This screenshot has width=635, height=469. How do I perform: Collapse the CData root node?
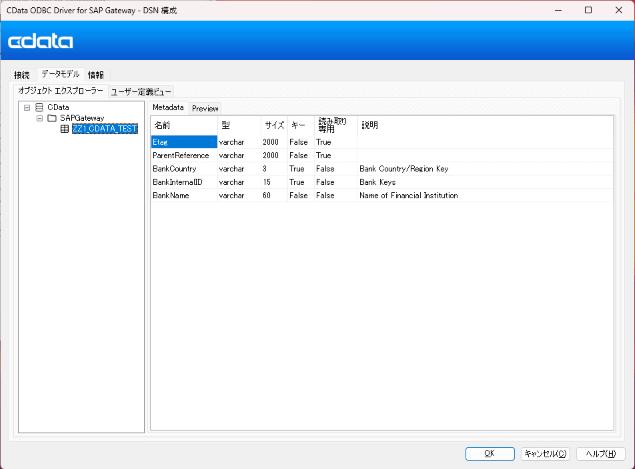[27, 108]
